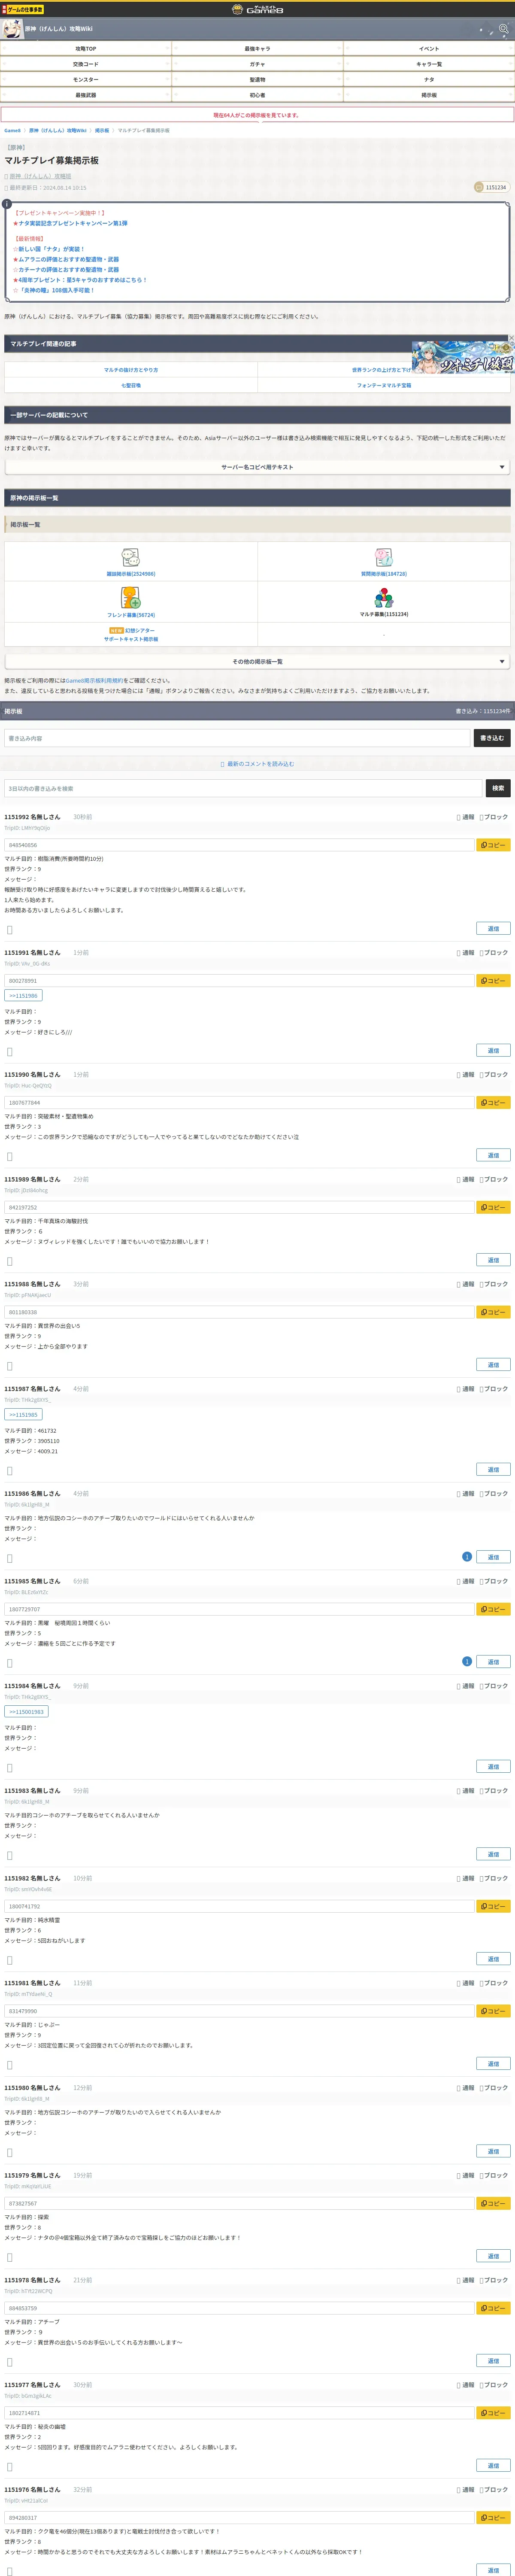
Task: Click the 検索 search button
Action: [x=498, y=788]
